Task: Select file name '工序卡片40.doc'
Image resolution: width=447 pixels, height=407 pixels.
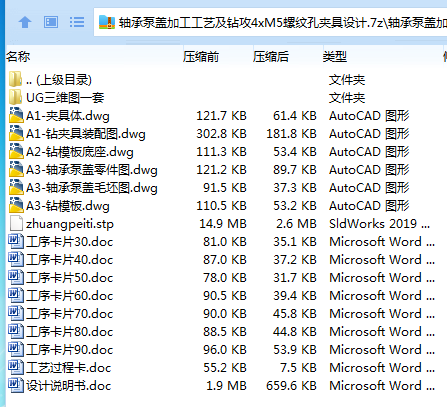Action: click(x=69, y=260)
